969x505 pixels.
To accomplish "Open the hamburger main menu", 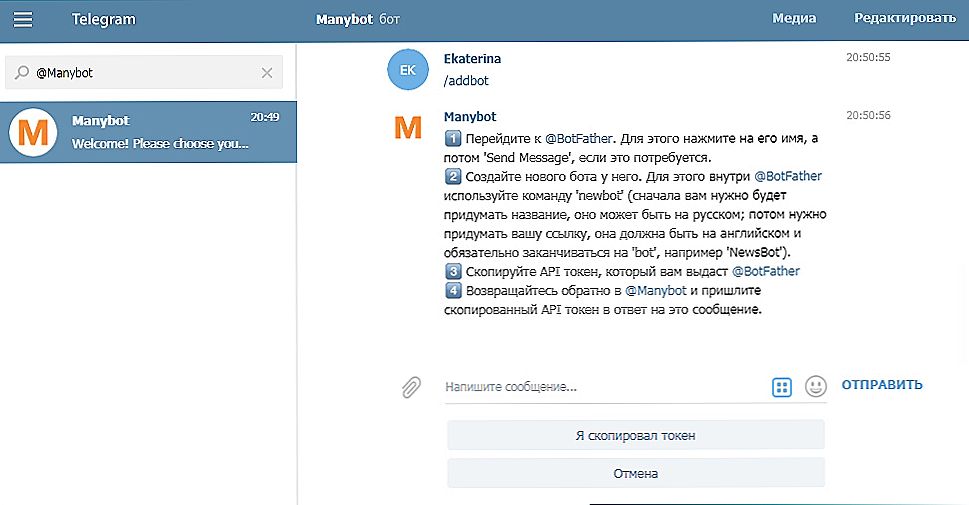I will coord(23,19).
